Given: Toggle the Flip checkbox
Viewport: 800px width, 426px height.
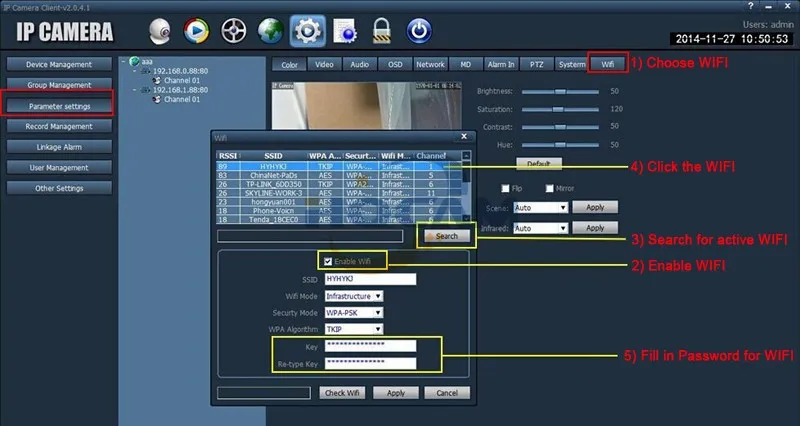Looking at the screenshot, I should (505, 189).
